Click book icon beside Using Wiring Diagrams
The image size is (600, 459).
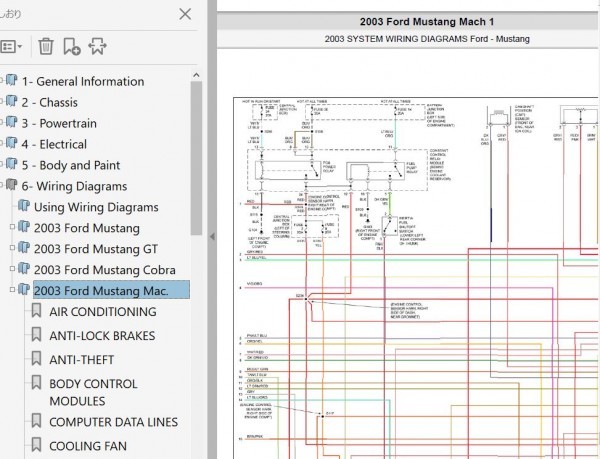(x=24, y=205)
